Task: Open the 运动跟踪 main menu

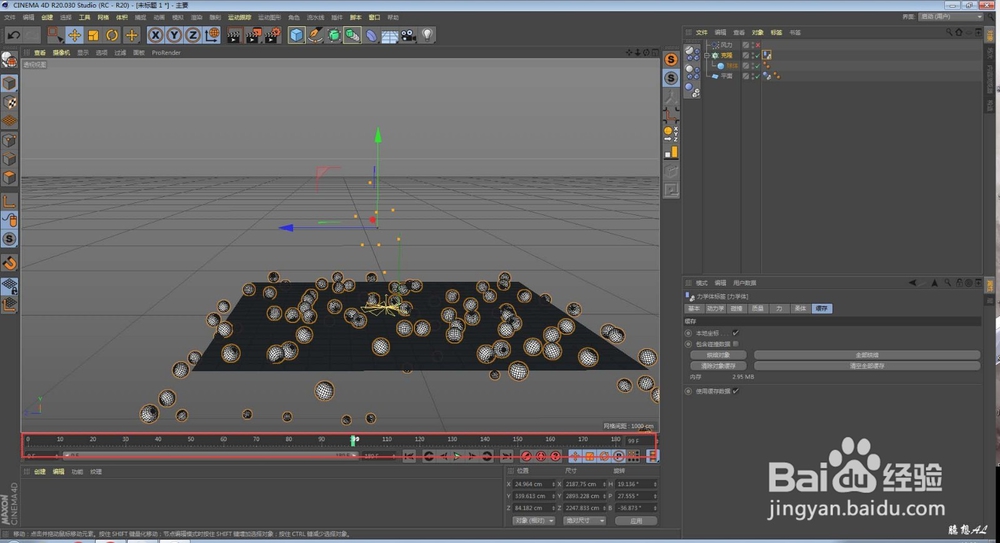Action: (x=239, y=17)
